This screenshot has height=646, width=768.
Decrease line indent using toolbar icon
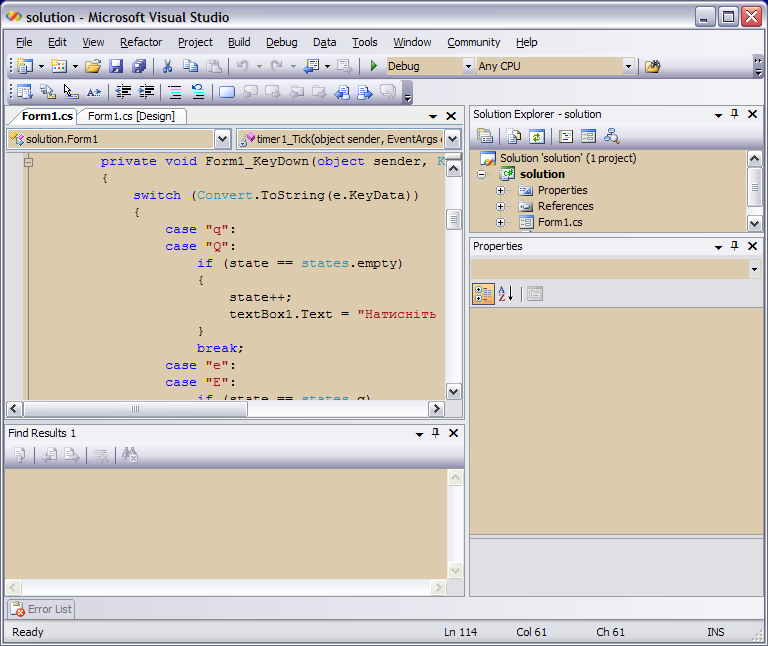[123, 92]
